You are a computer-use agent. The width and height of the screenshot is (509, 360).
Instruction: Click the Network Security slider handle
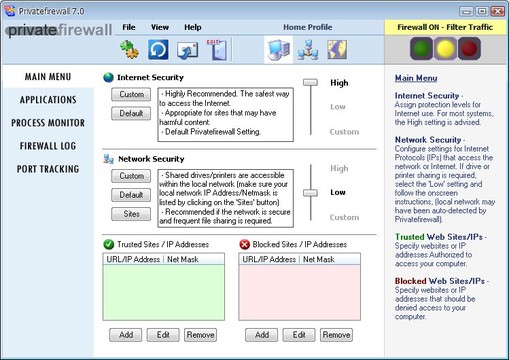point(310,193)
